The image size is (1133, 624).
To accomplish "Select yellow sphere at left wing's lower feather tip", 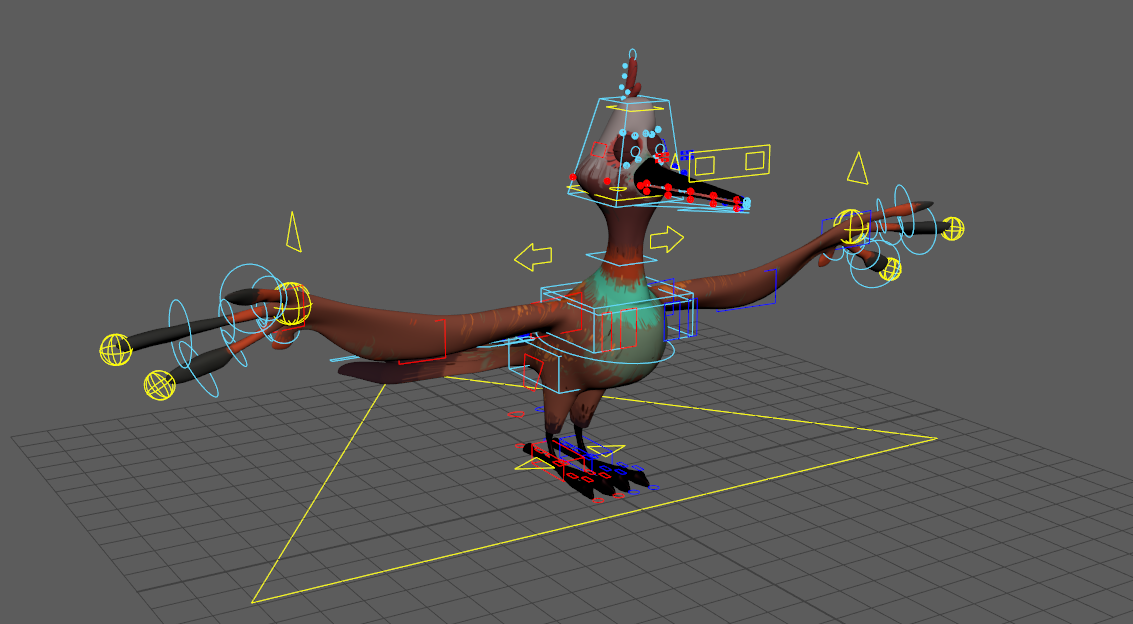I will (x=160, y=385).
